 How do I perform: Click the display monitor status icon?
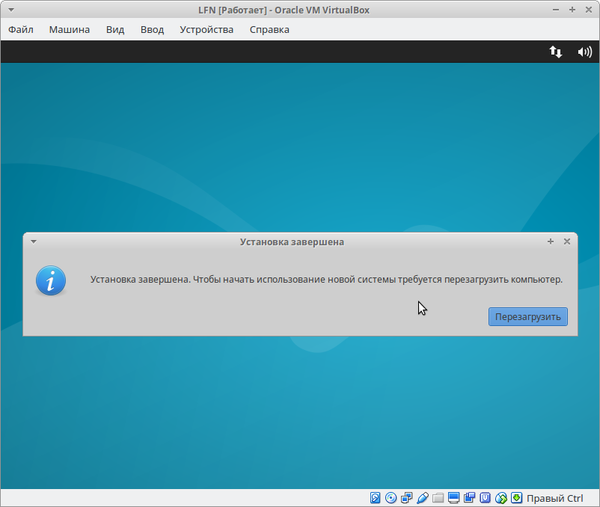pos(454,498)
